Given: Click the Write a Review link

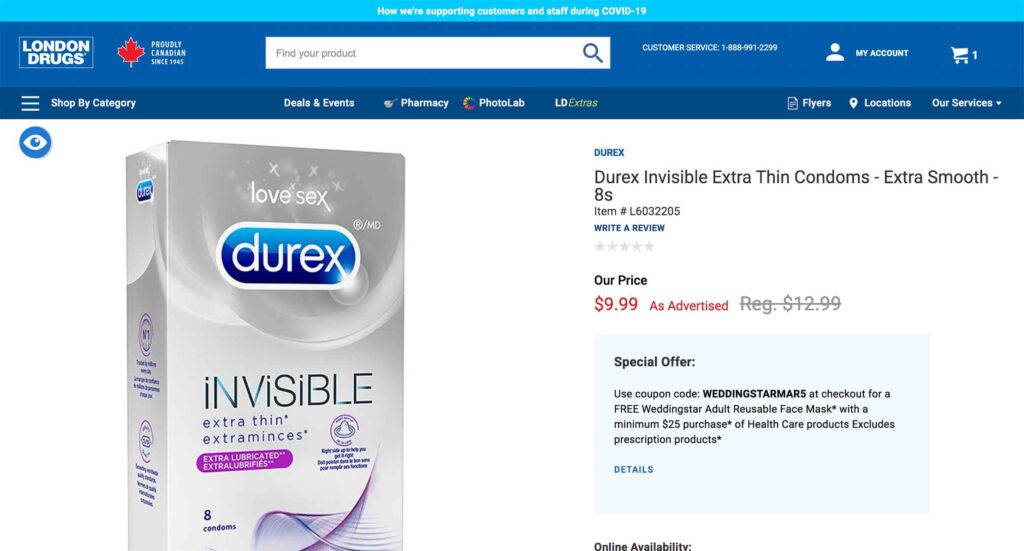Looking at the screenshot, I should click(629, 228).
